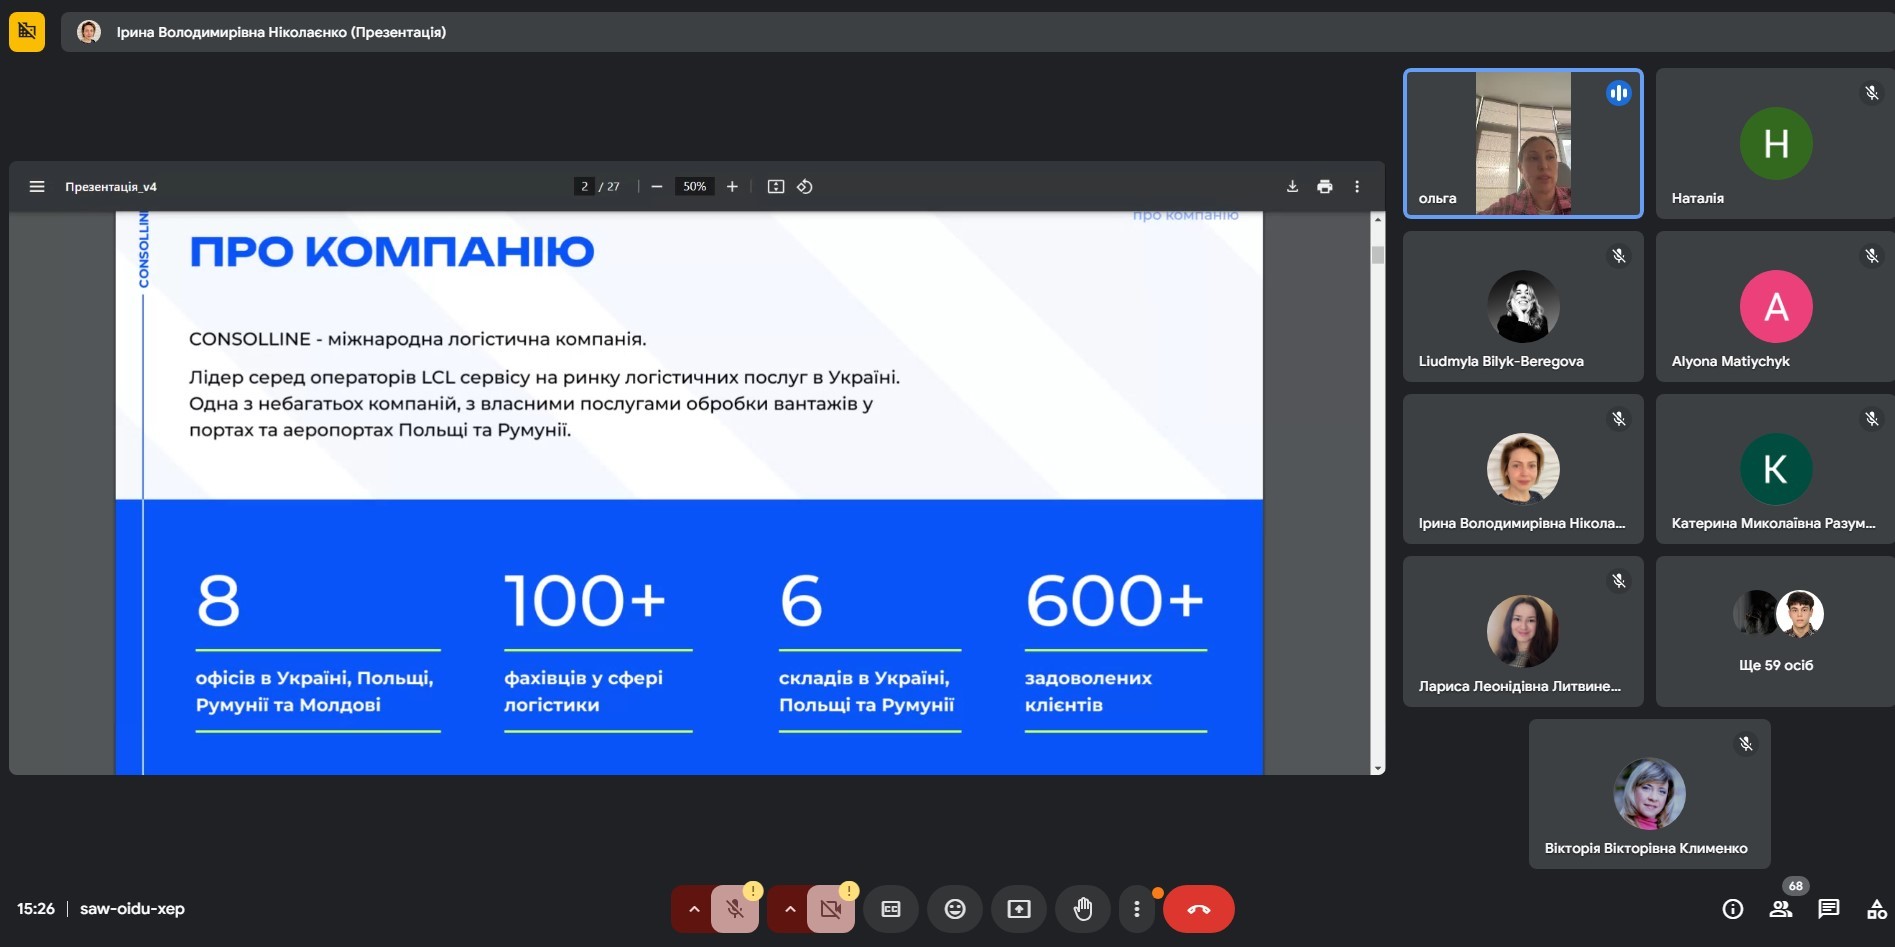Open more options in call controls

pos(1137,909)
